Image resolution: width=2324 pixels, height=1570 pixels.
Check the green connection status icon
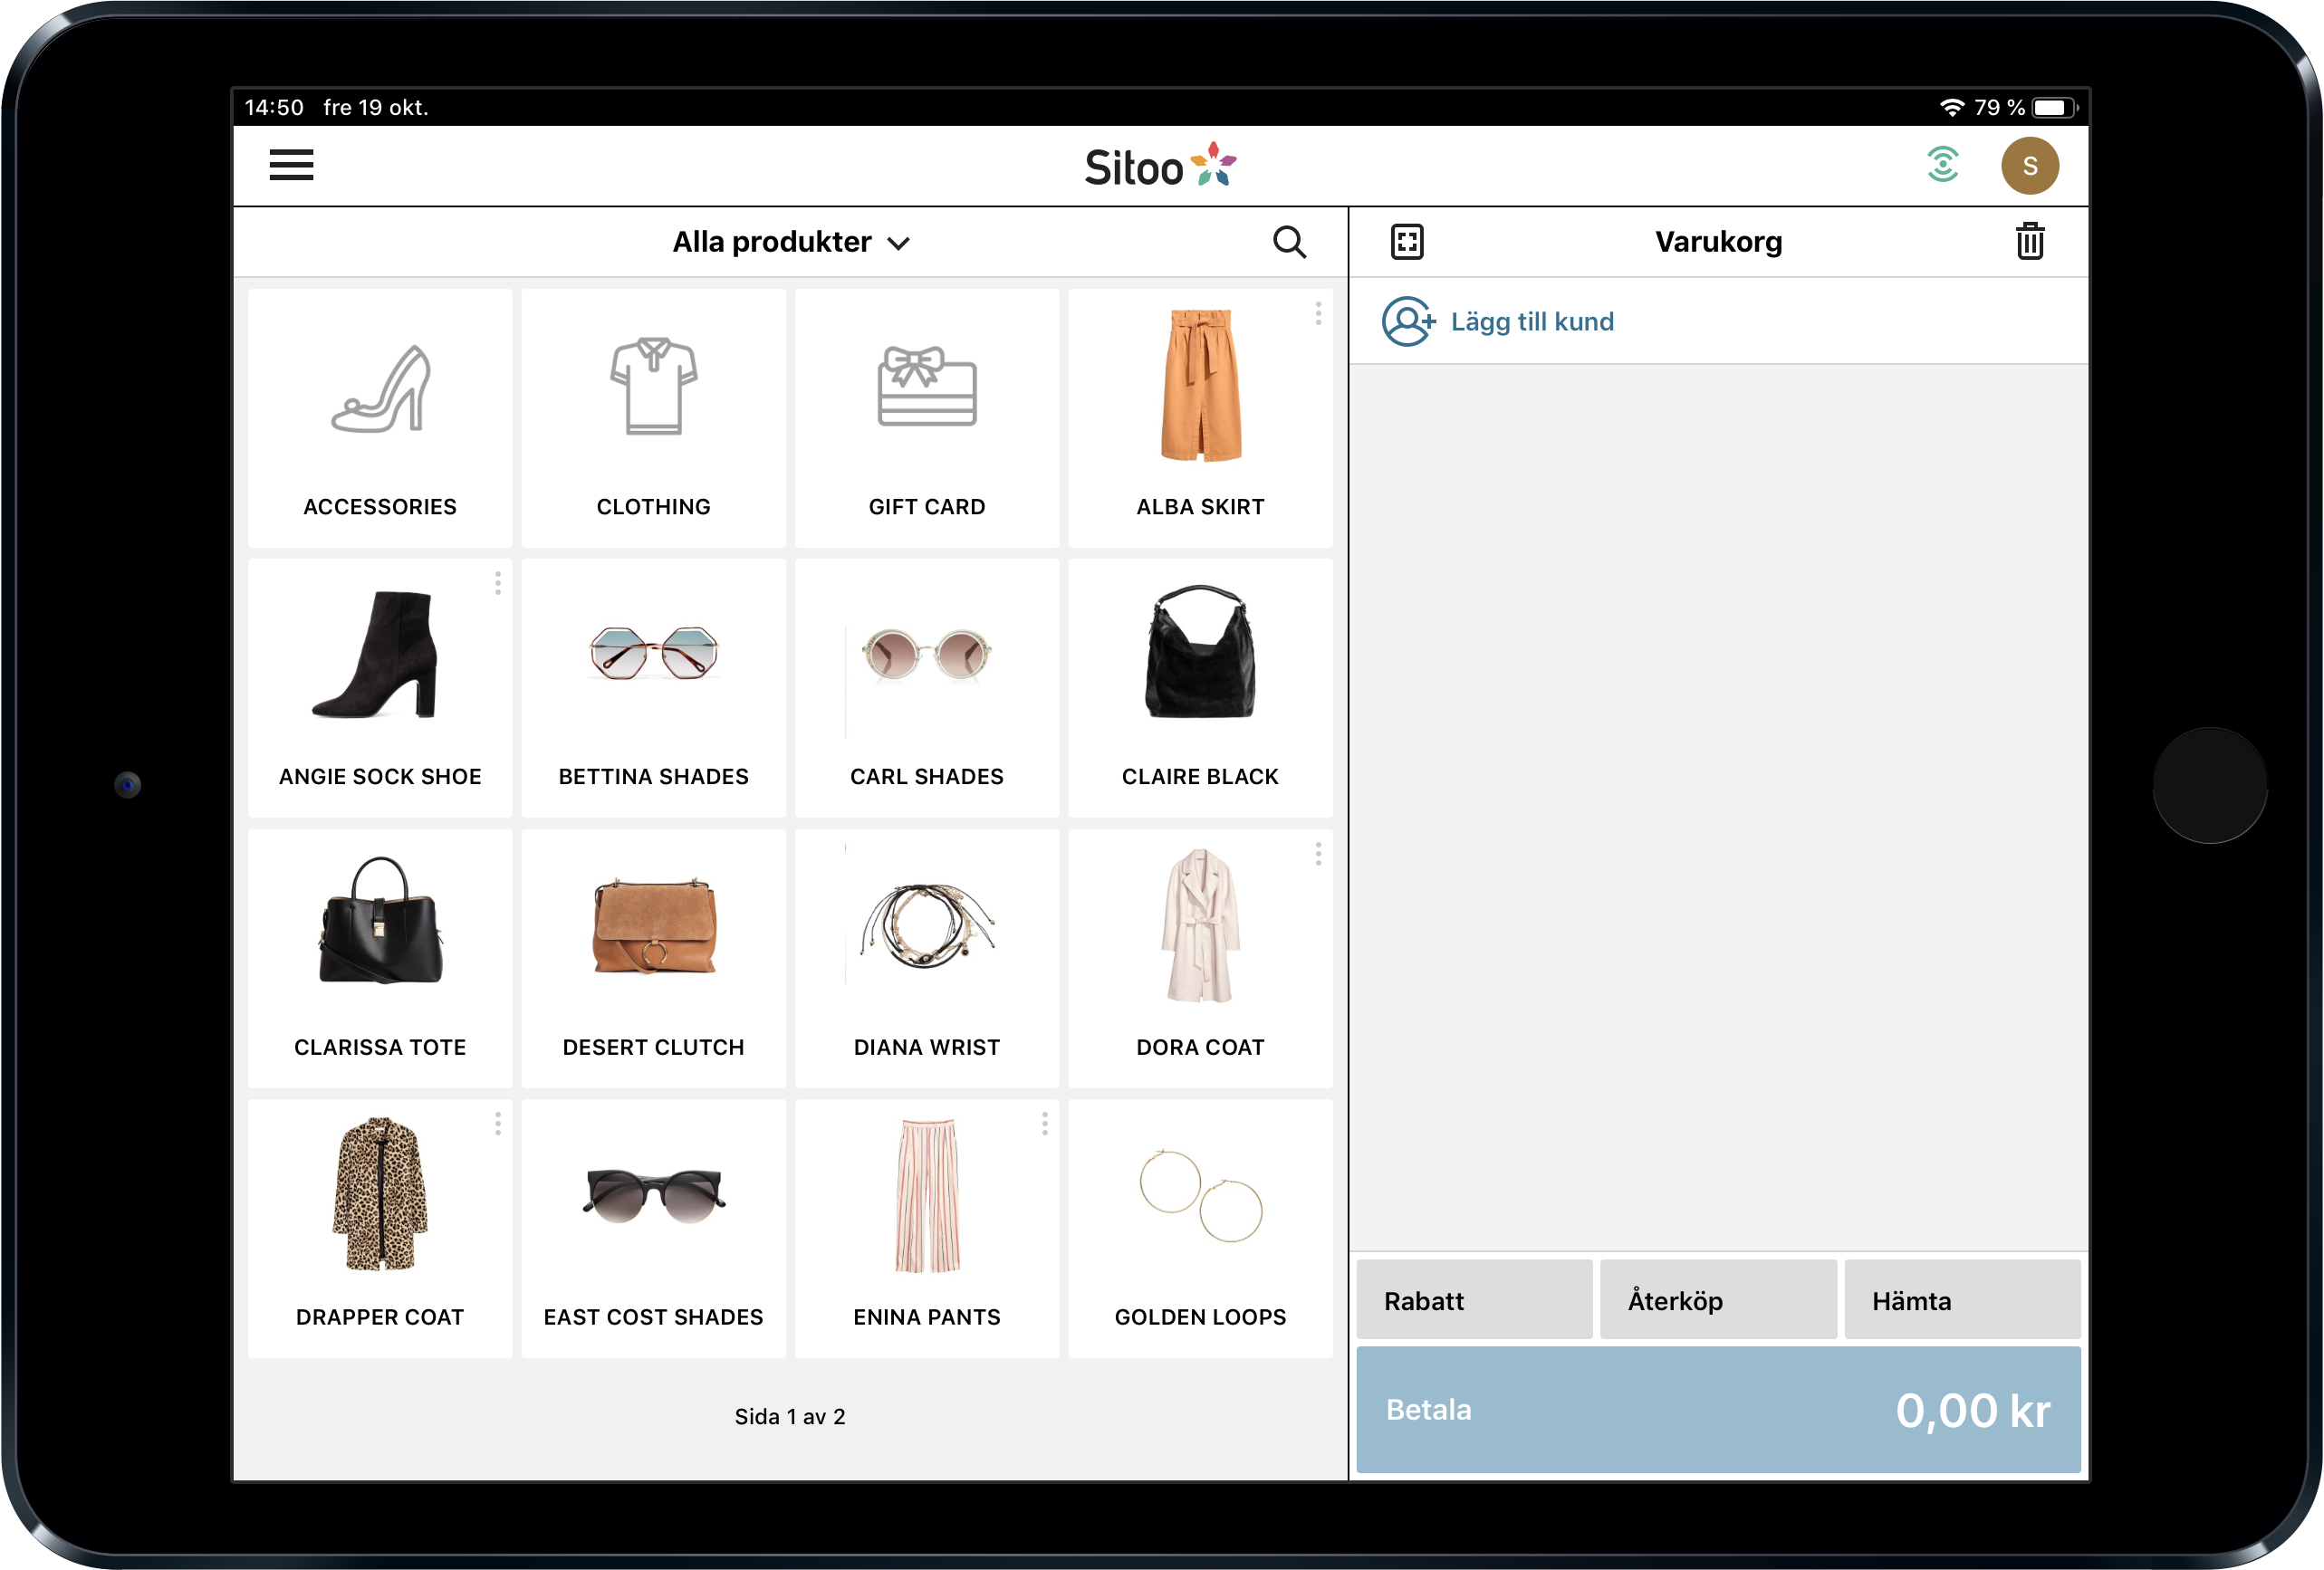(x=1942, y=165)
